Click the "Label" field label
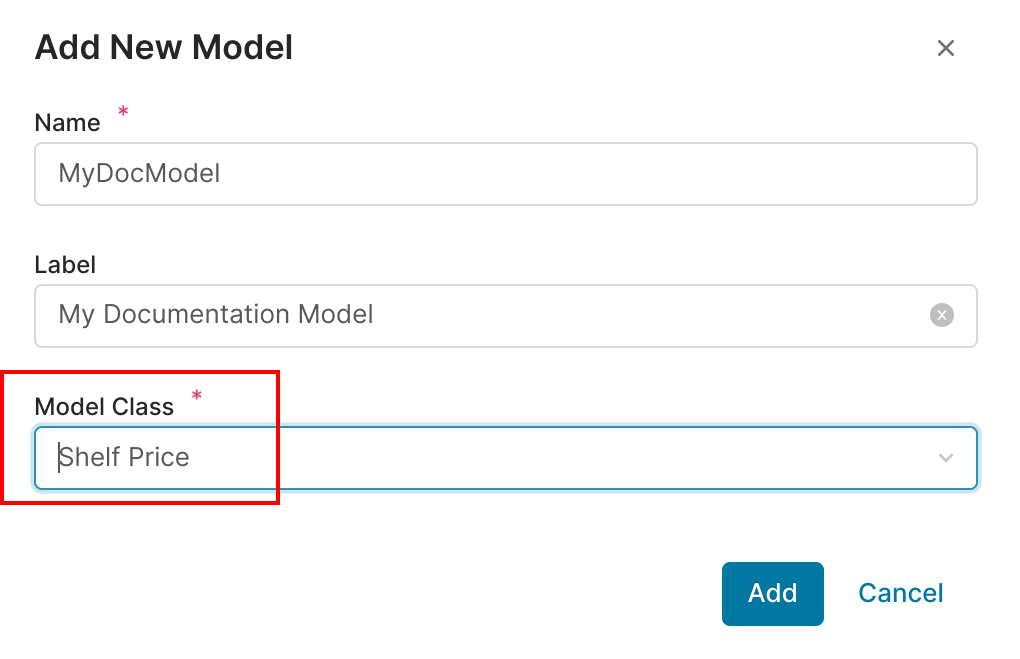This screenshot has width=1020, height=659. pyautogui.click(x=65, y=265)
